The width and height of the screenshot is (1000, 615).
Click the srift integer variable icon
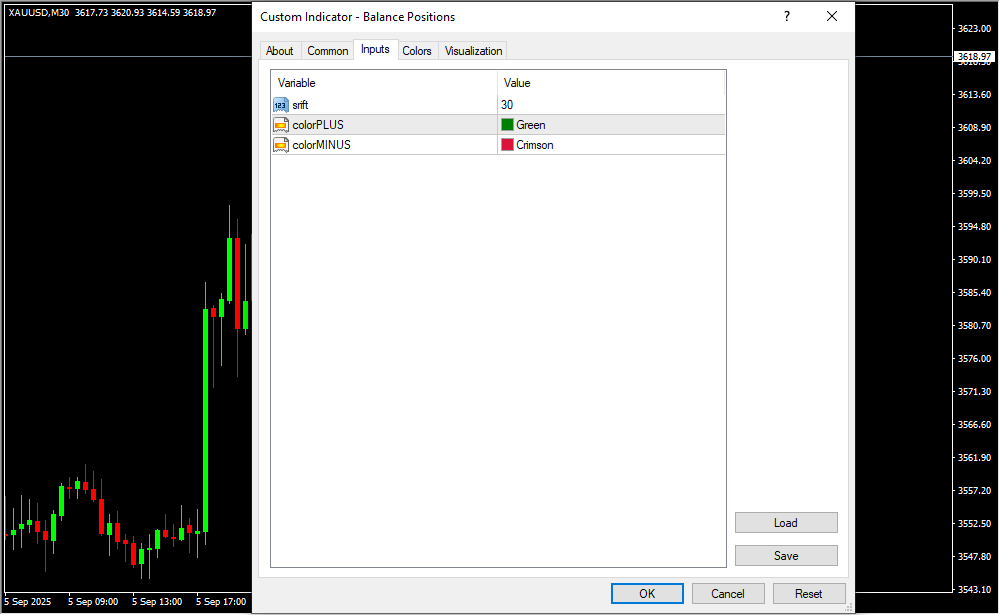[x=280, y=105]
